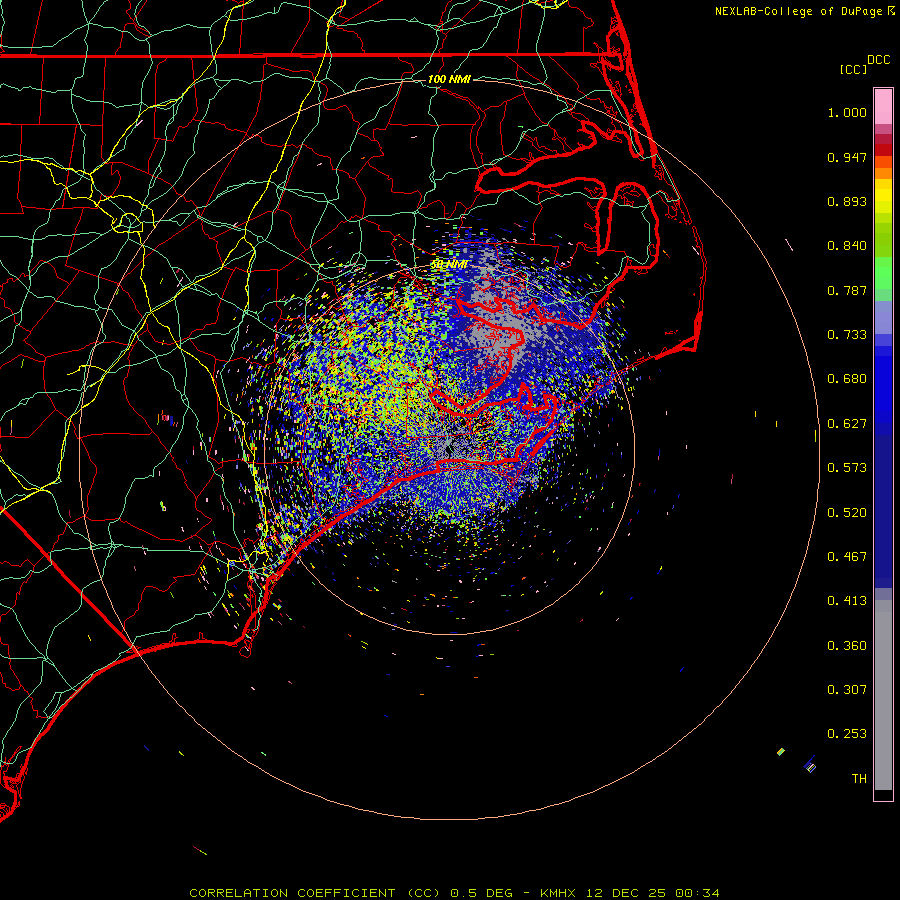Viewport: 900px width, 900px height.
Task: Select the 0.413 scale value
Action: coord(847,601)
